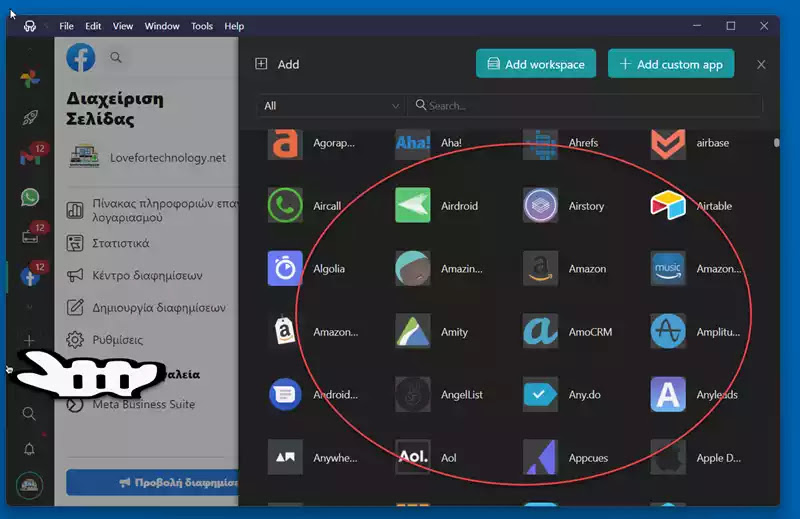Select the Apple D... app label
Image resolution: width=800 pixels, height=519 pixels.
[x=719, y=458]
